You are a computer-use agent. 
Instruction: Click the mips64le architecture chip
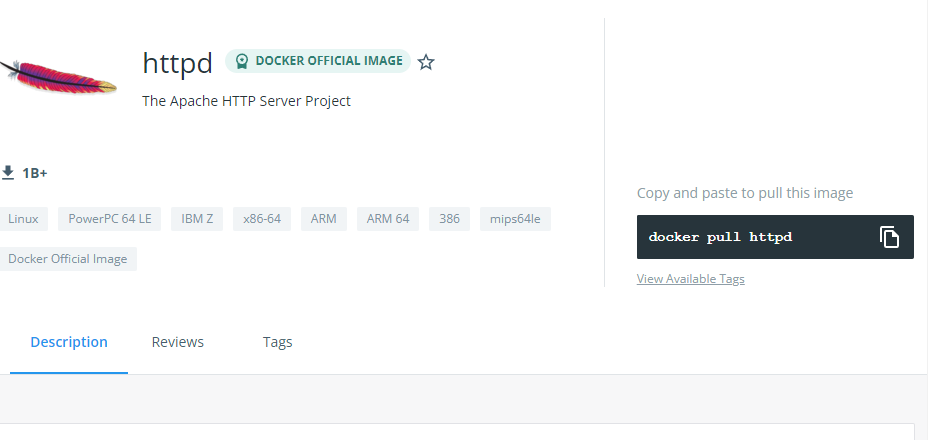click(x=515, y=219)
